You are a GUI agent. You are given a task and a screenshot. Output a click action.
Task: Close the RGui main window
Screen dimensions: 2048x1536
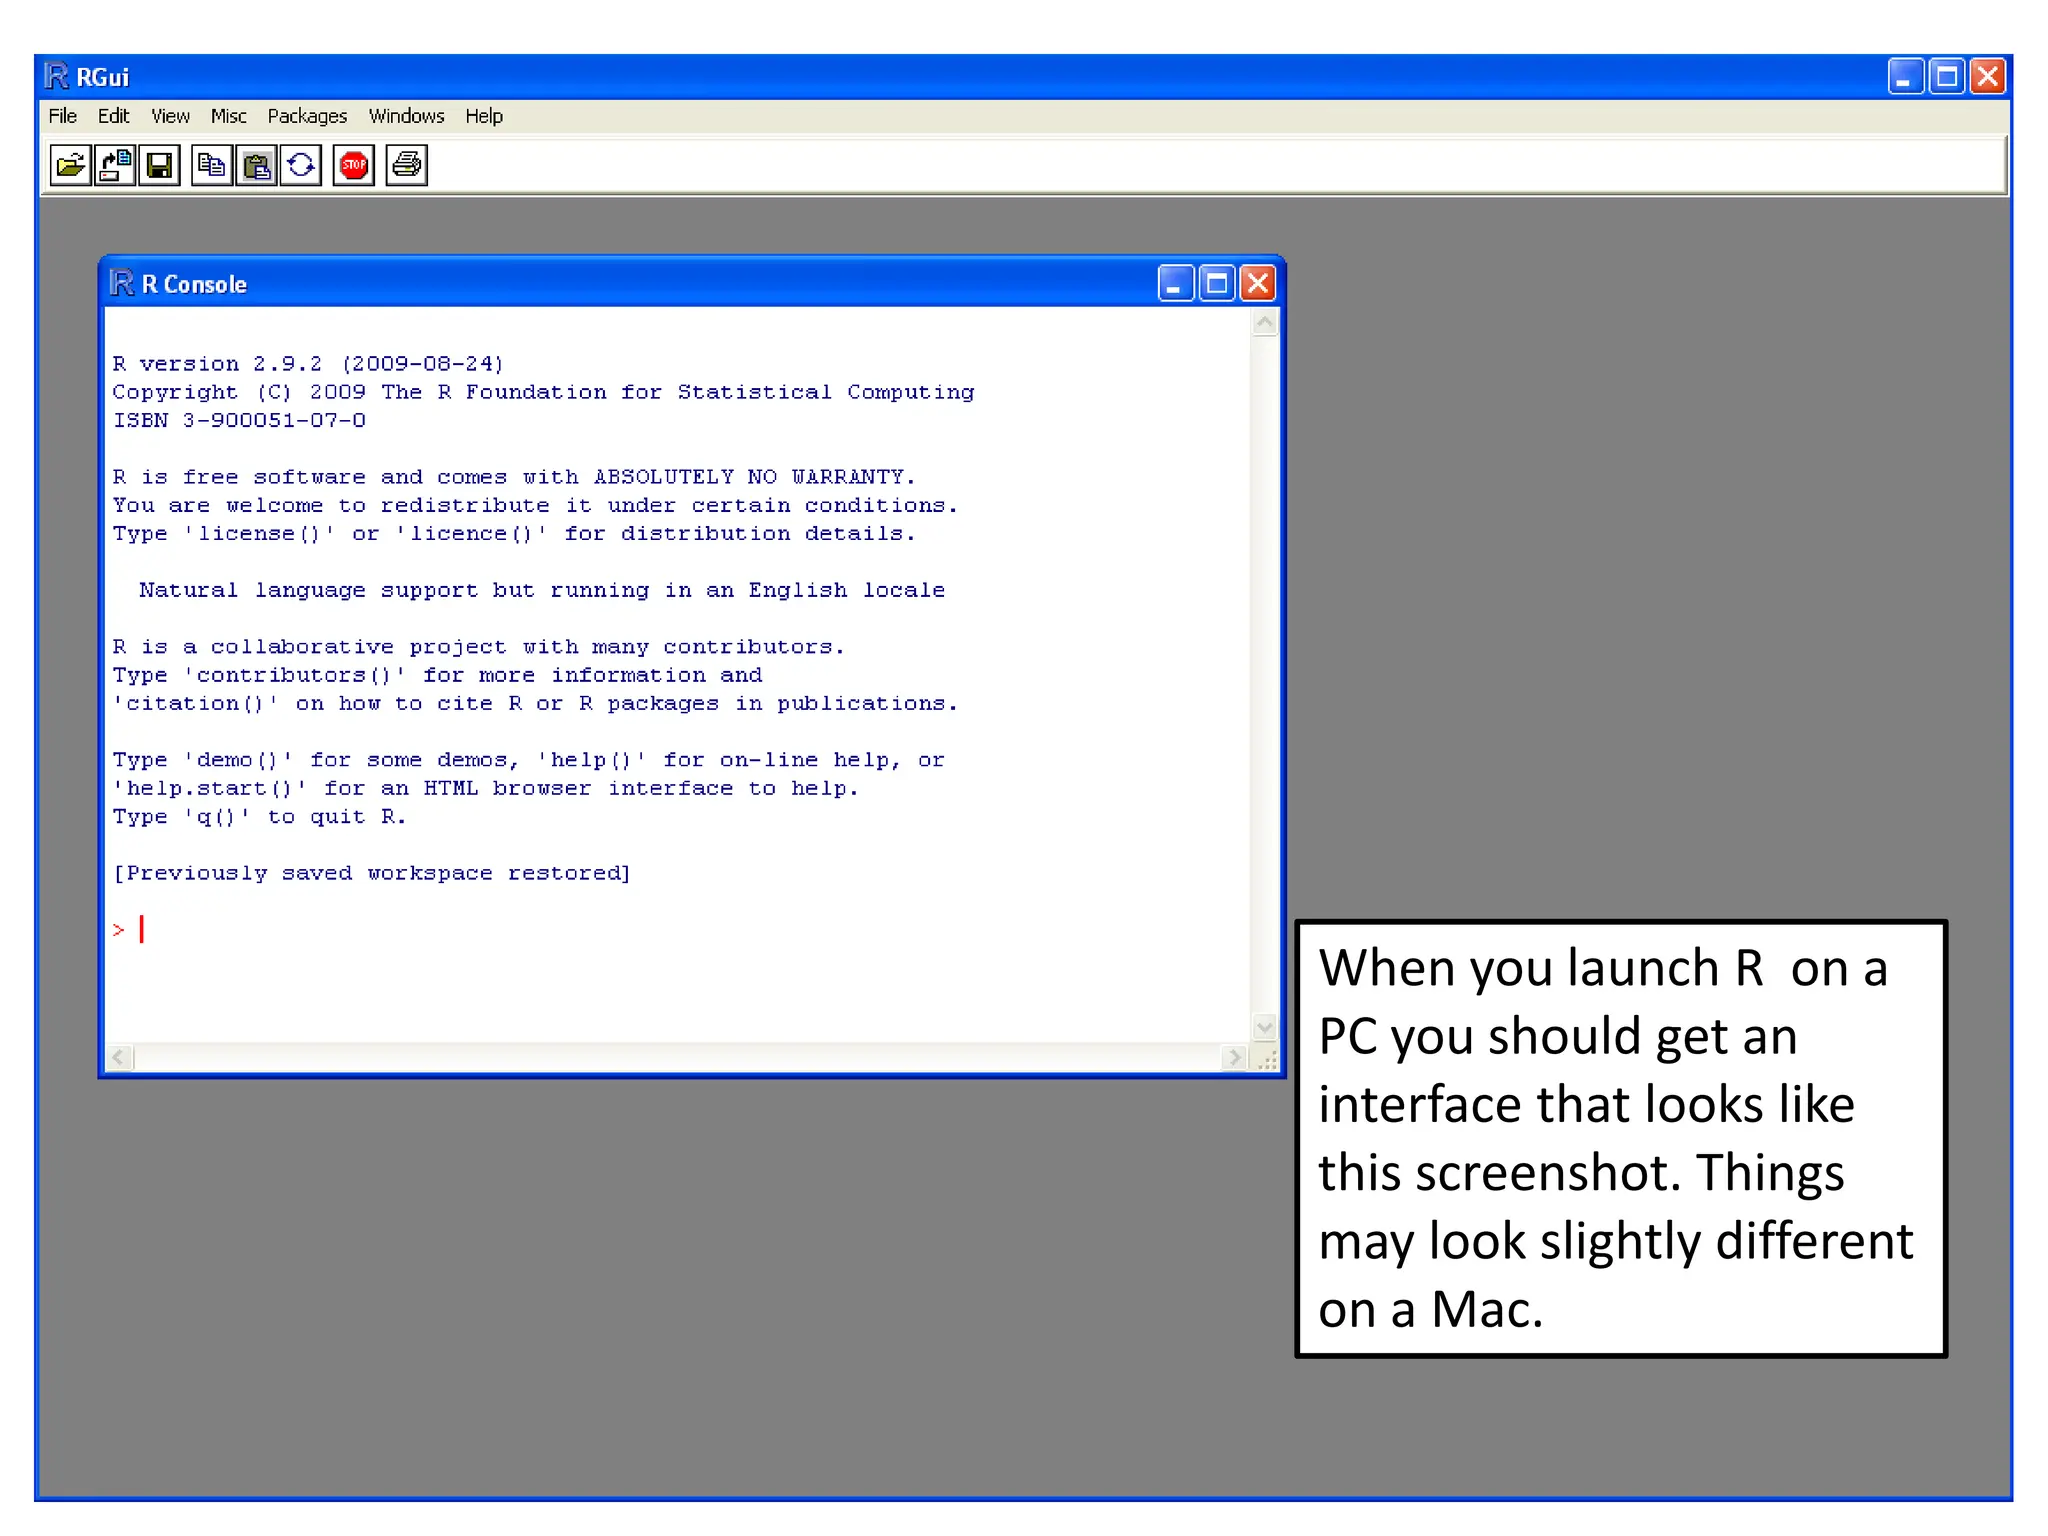tap(1988, 77)
